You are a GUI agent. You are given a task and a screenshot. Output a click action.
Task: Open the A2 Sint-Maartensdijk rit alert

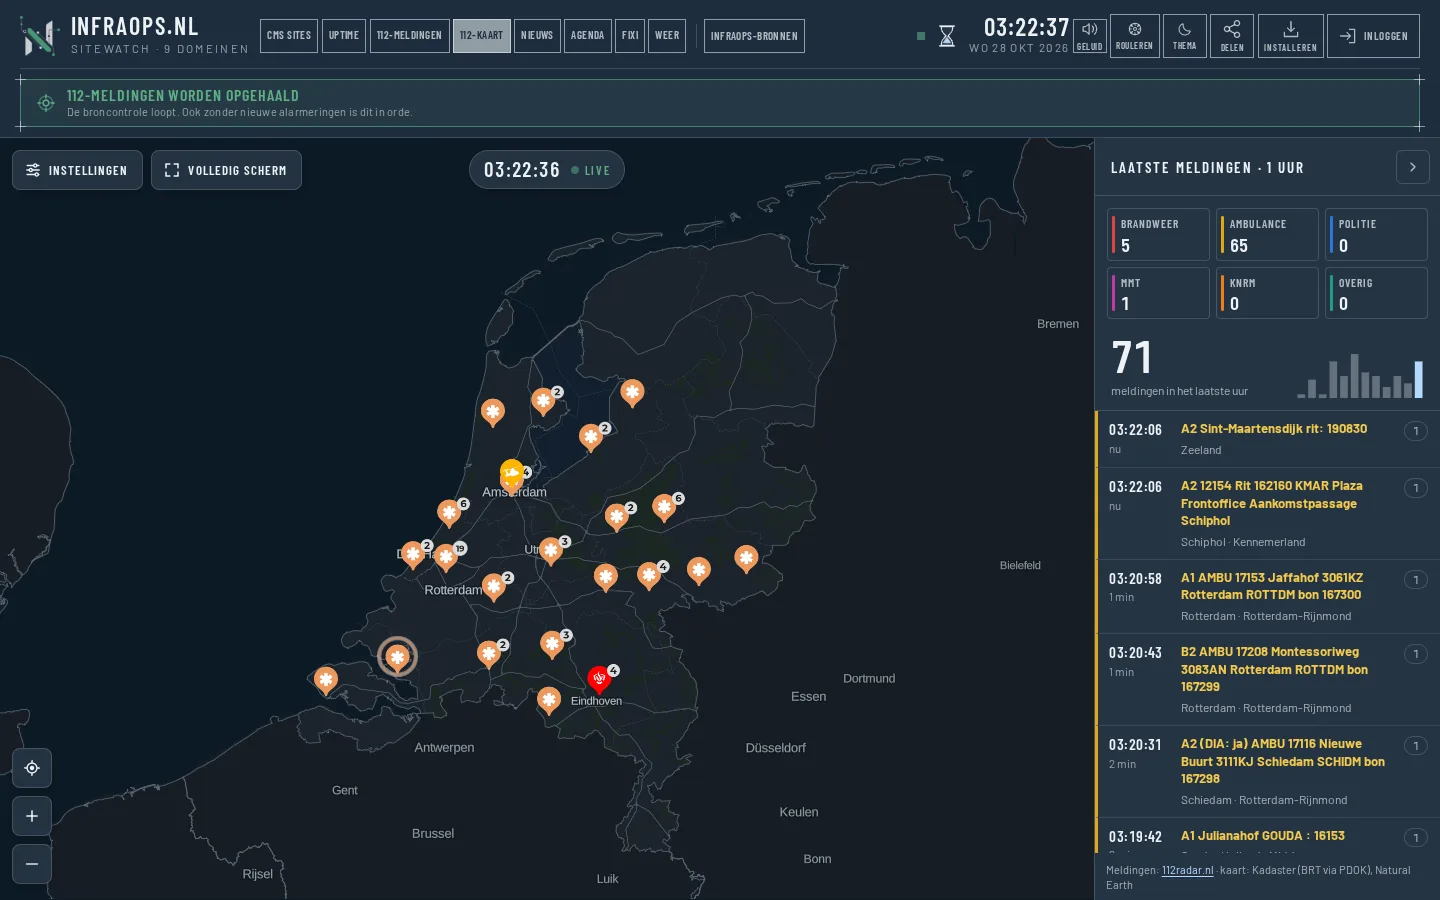pyautogui.click(x=1267, y=439)
